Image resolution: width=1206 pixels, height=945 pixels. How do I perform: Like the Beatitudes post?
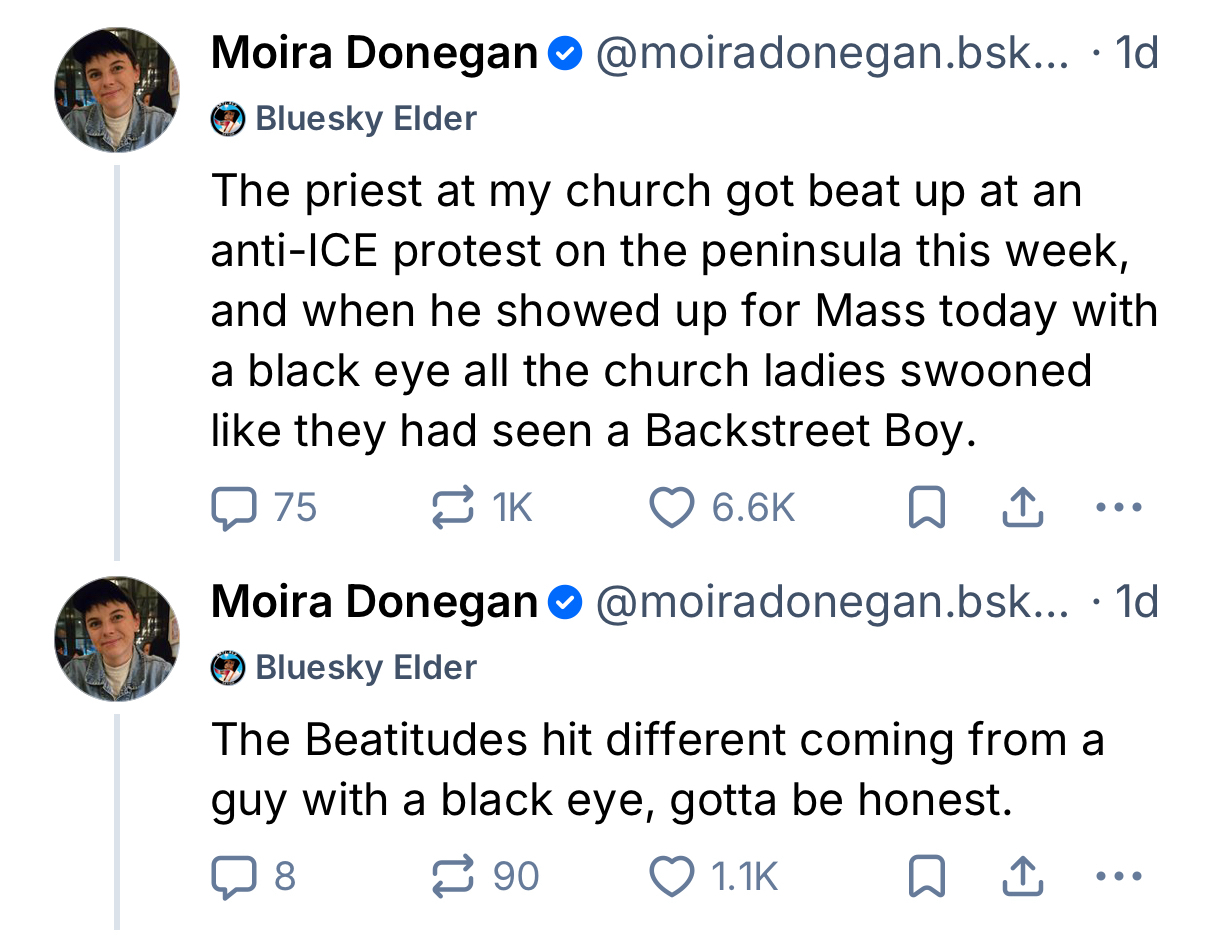tap(673, 877)
